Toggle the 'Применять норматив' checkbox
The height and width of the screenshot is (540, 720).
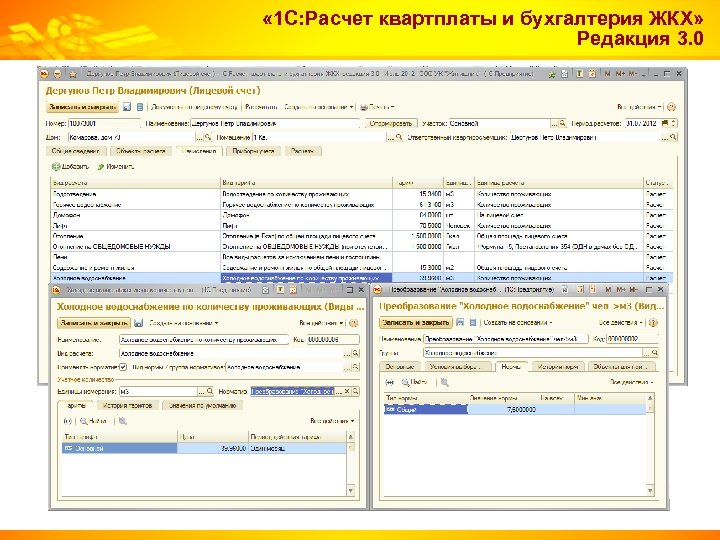click(123, 367)
